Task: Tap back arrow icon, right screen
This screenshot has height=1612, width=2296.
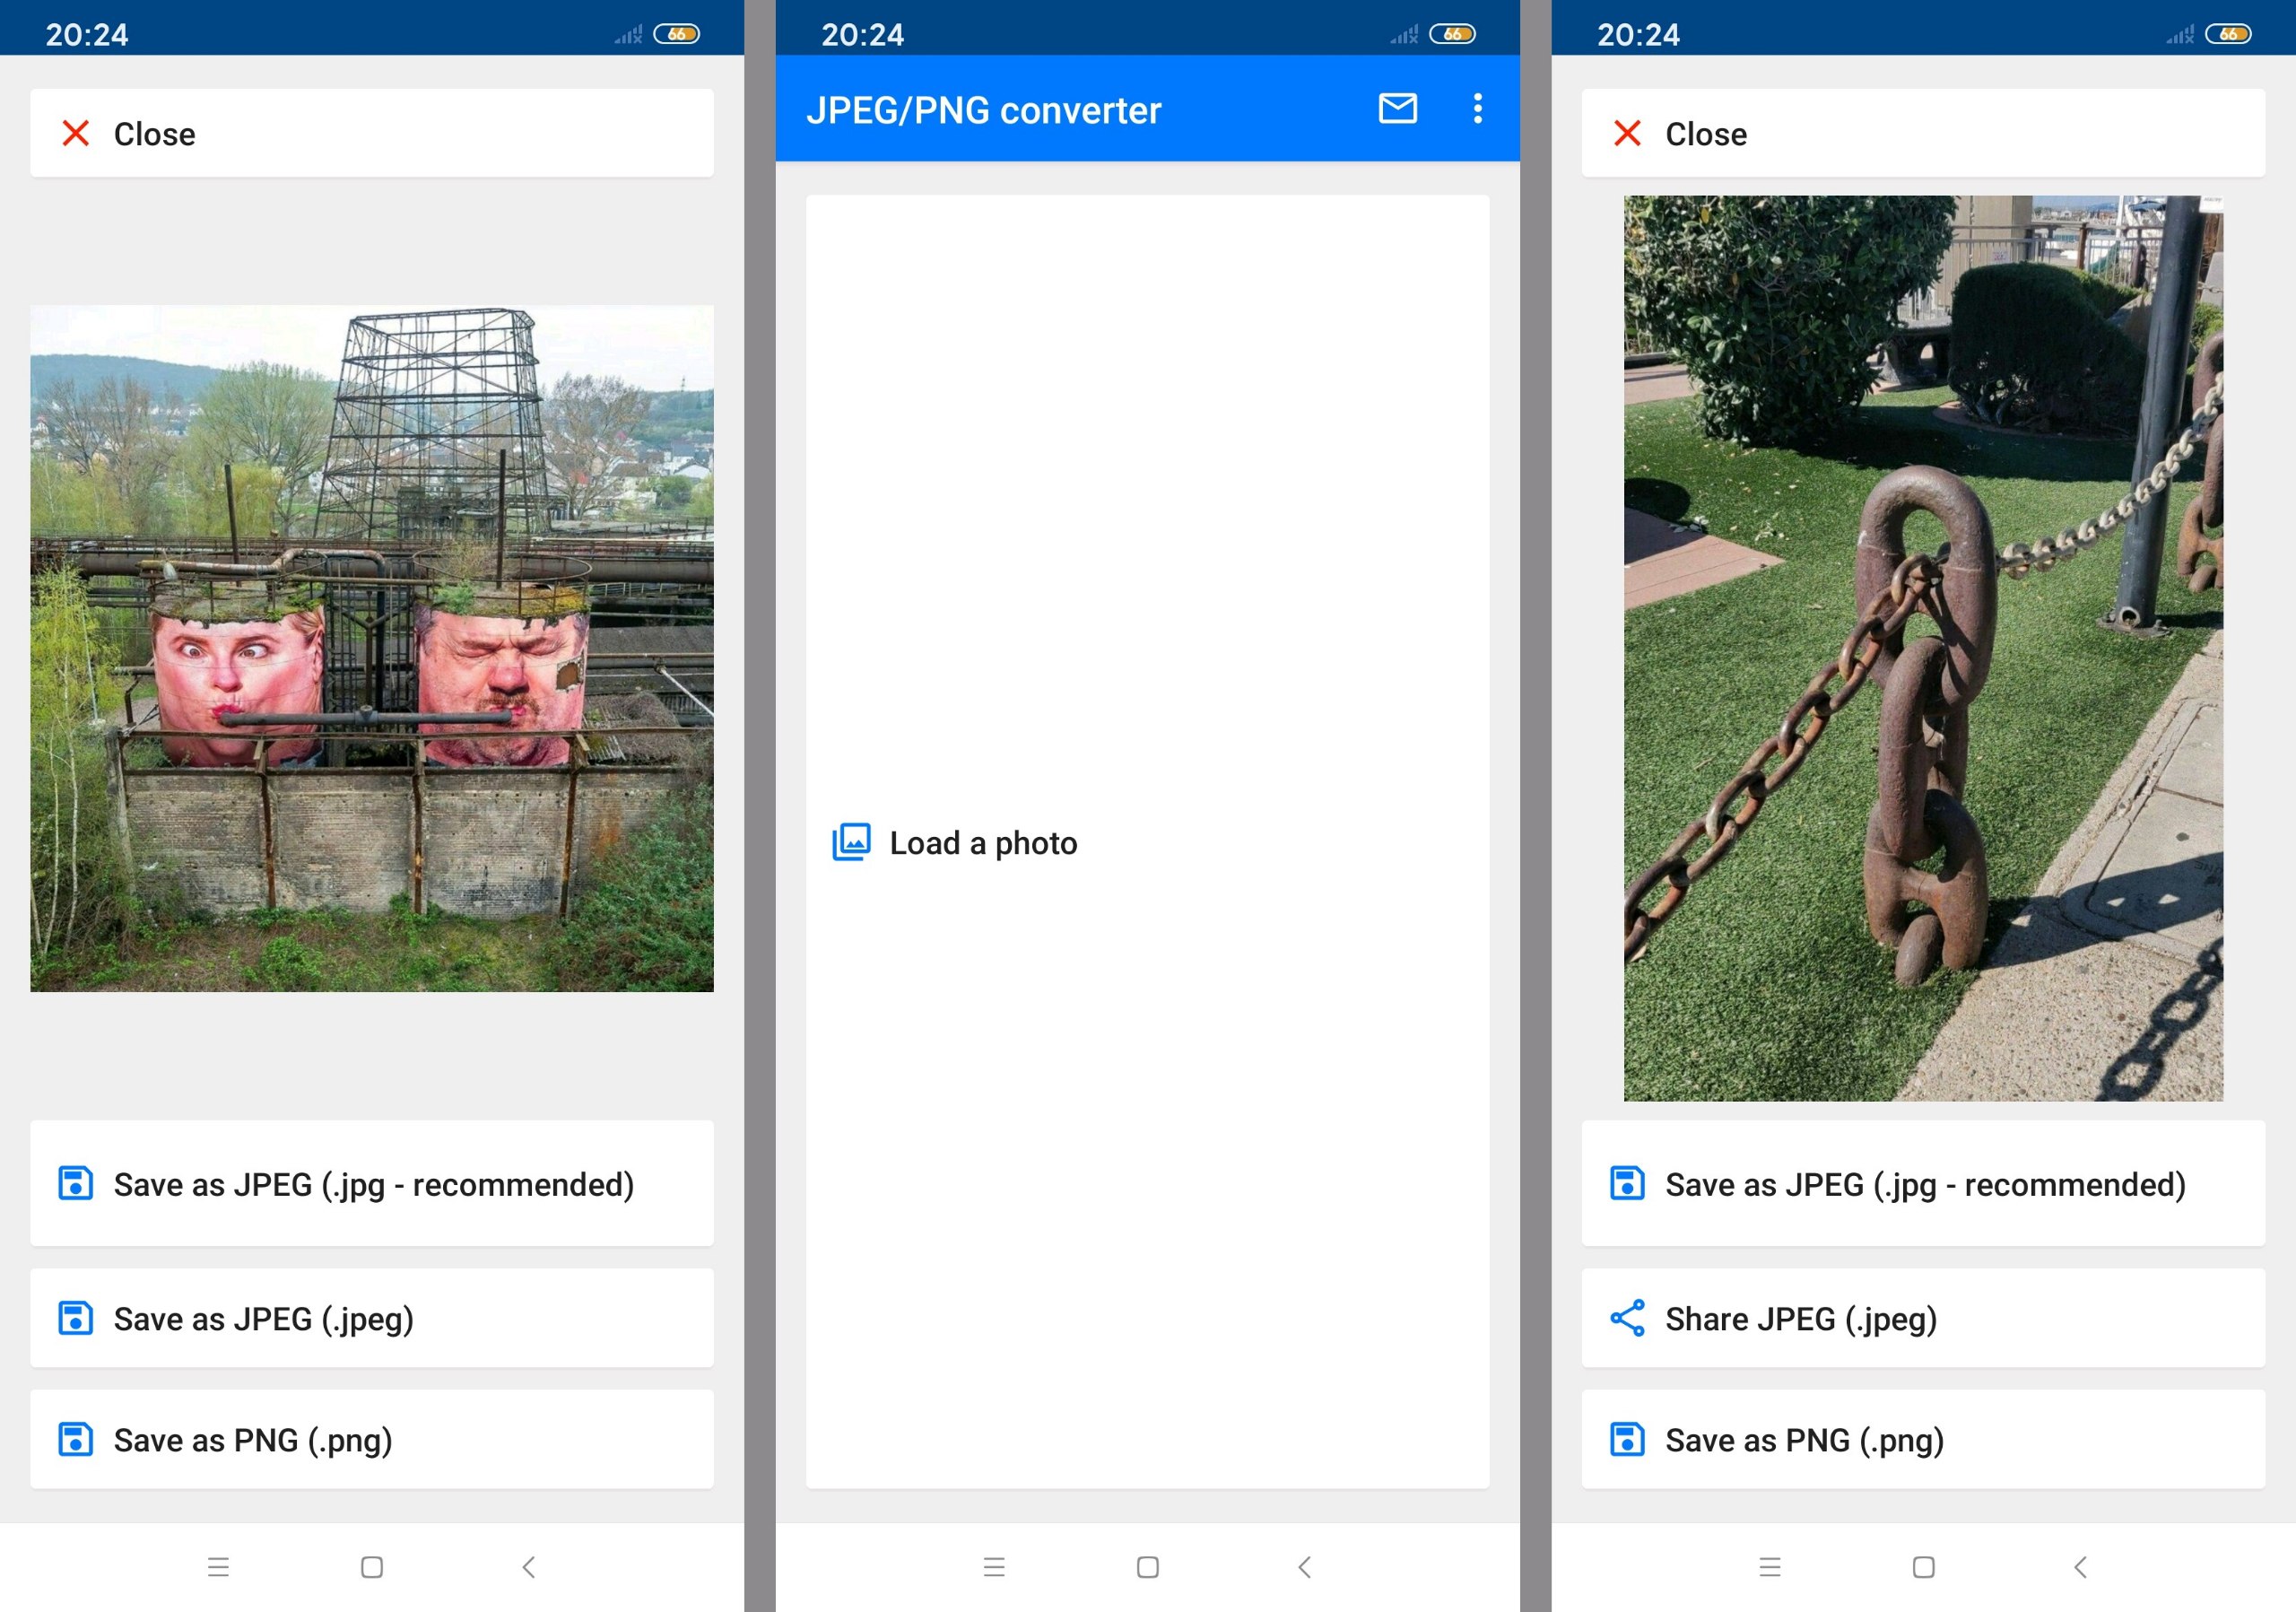Action: click(x=2080, y=1567)
